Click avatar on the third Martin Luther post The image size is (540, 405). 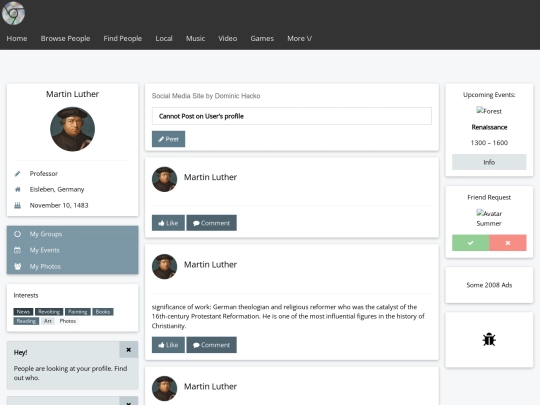(165, 388)
